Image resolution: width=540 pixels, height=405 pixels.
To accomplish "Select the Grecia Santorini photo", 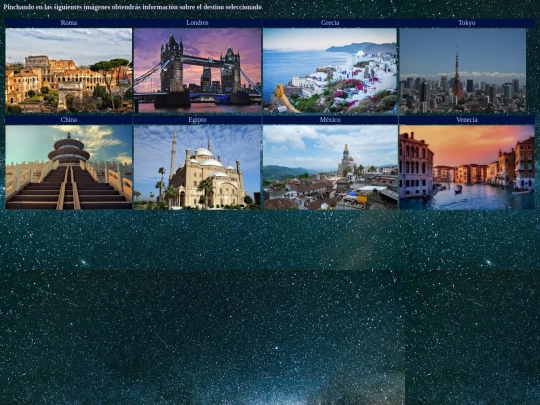I will pos(330,71).
